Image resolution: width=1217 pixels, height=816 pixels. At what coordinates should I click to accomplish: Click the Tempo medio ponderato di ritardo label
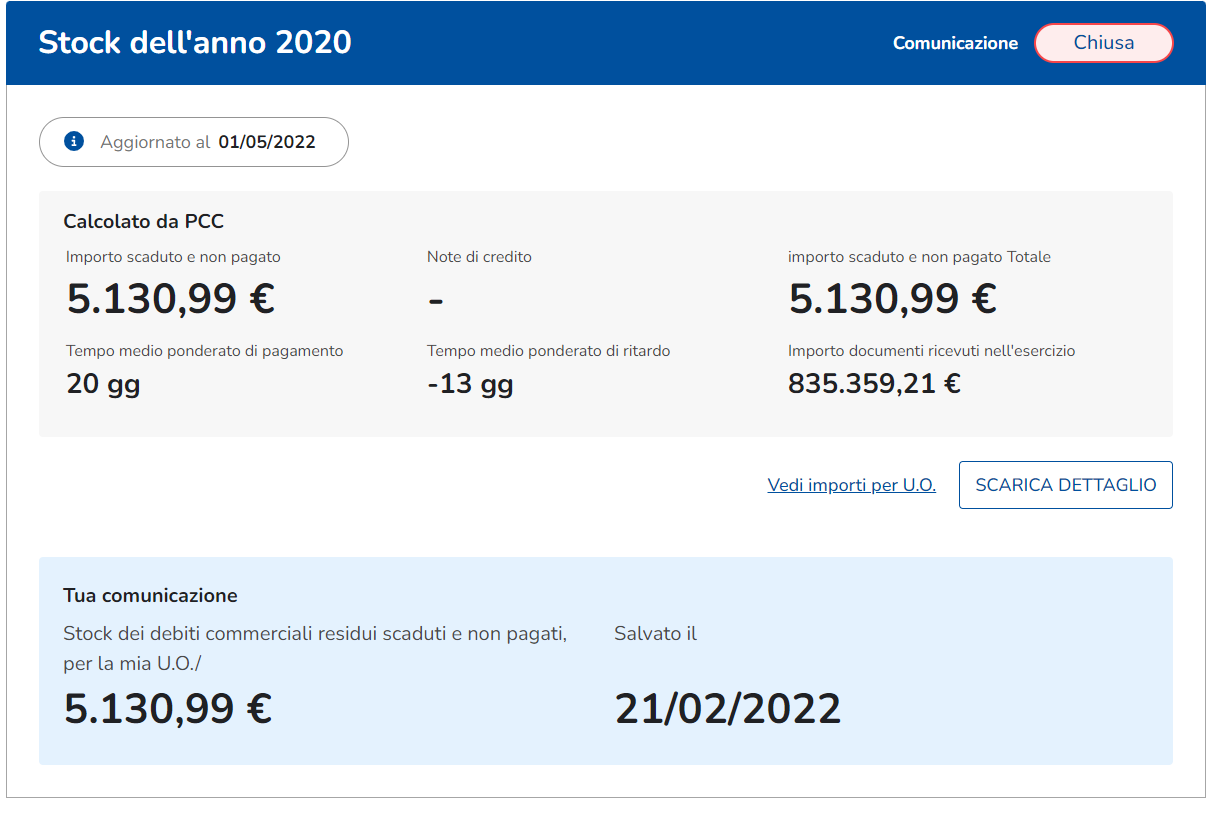[548, 351]
